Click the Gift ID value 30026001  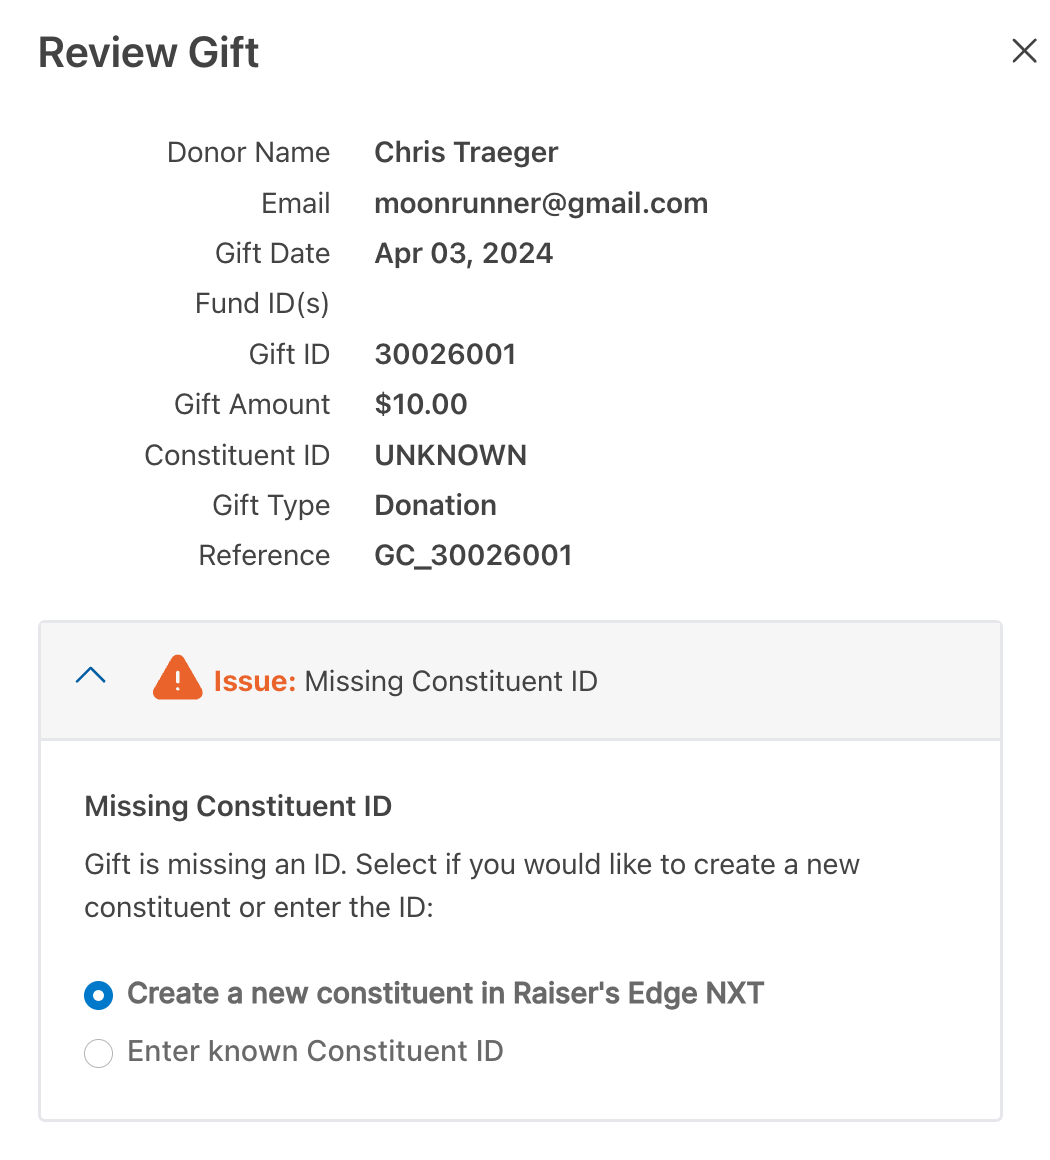[x=445, y=354]
